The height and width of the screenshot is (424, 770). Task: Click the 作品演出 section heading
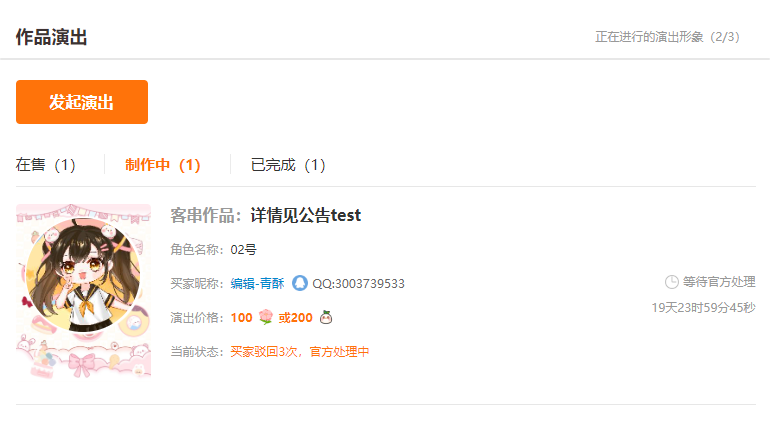(x=52, y=37)
